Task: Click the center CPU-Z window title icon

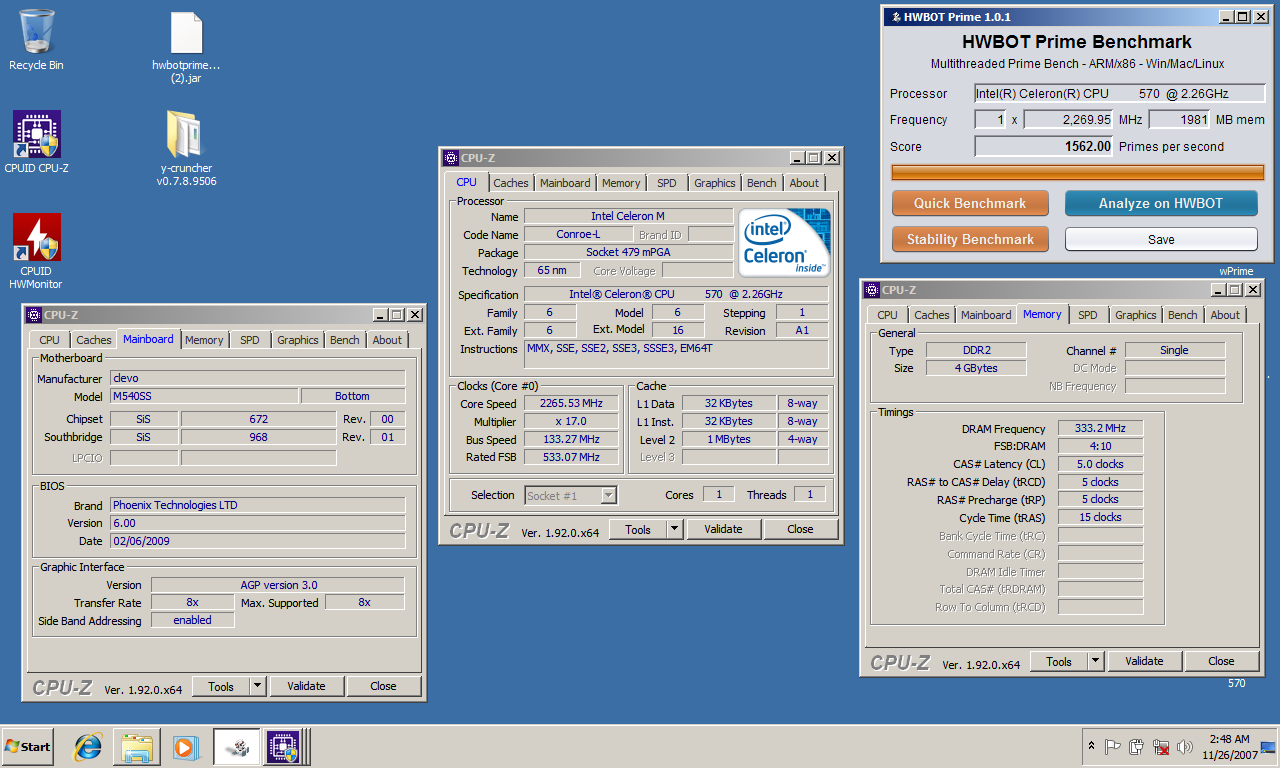Action: pos(451,158)
